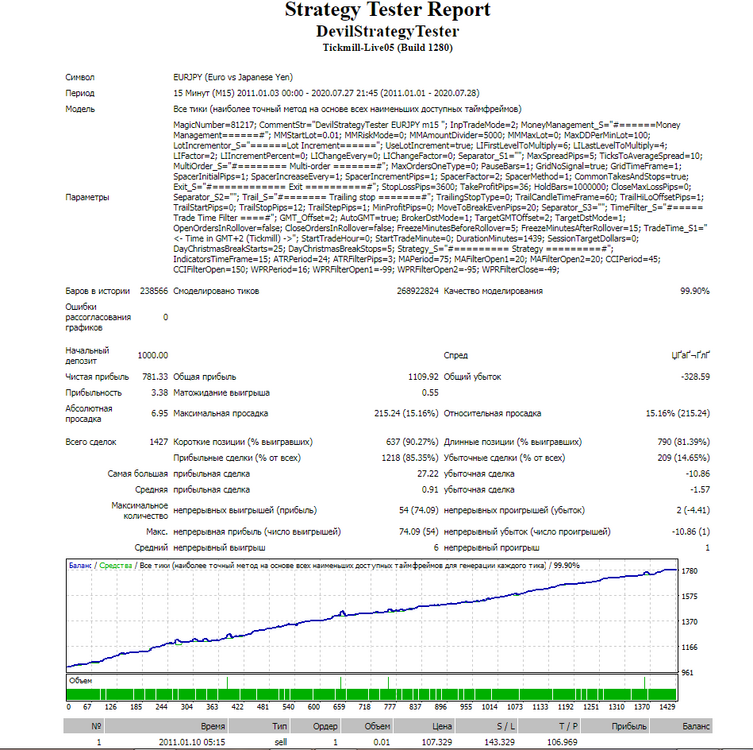Image resolution: width=753 pixels, height=750 pixels.
Task: Click the 1780 value on chart axis
Action: [x=690, y=571]
